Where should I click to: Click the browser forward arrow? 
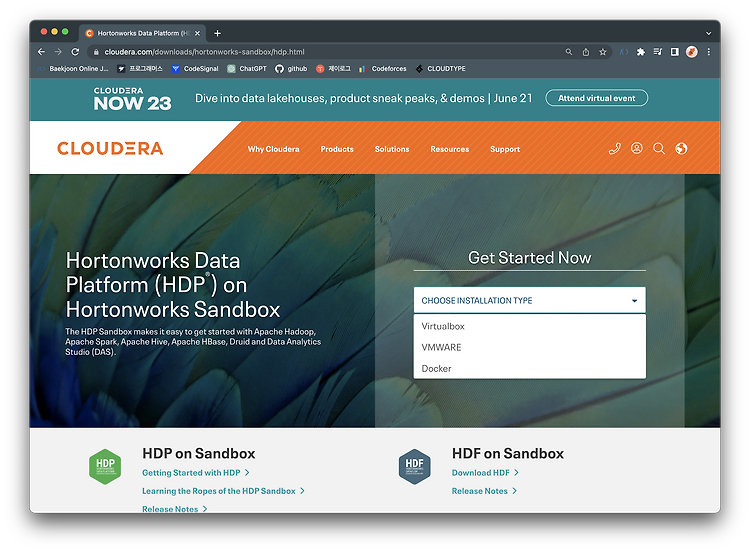point(58,52)
